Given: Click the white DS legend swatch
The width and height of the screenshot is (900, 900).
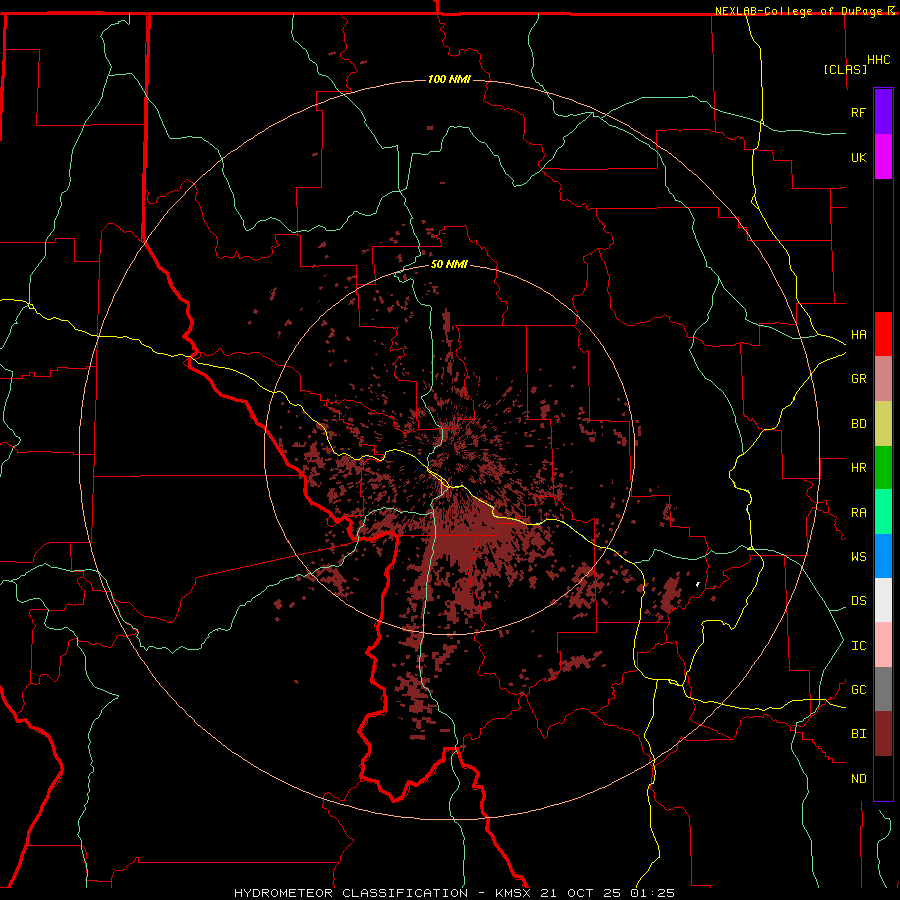Looking at the screenshot, I should (x=883, y=600).
